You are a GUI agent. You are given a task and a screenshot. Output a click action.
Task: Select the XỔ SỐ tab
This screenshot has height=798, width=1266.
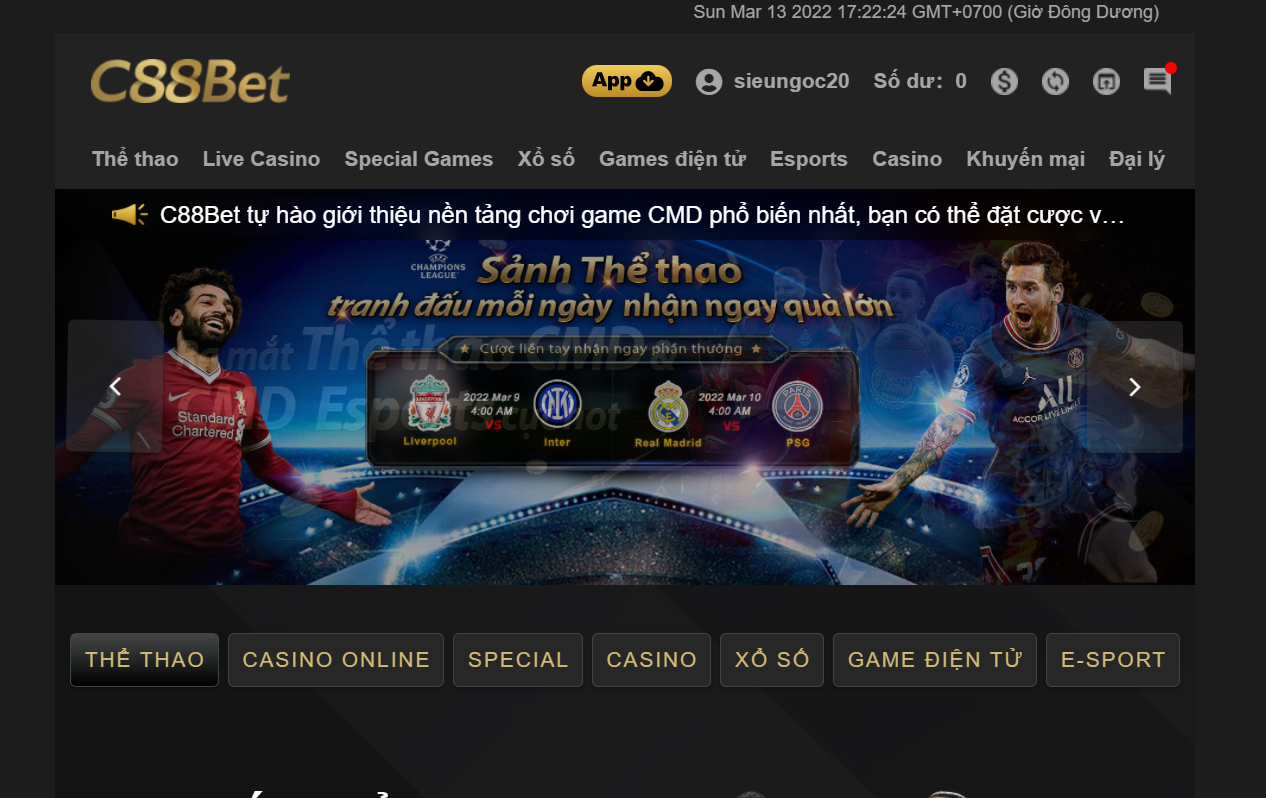772,660
